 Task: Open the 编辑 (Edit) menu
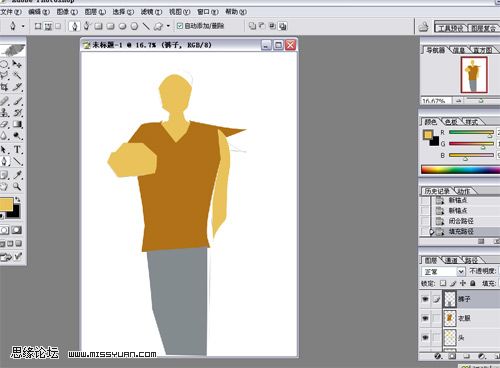tap(39, 12)
